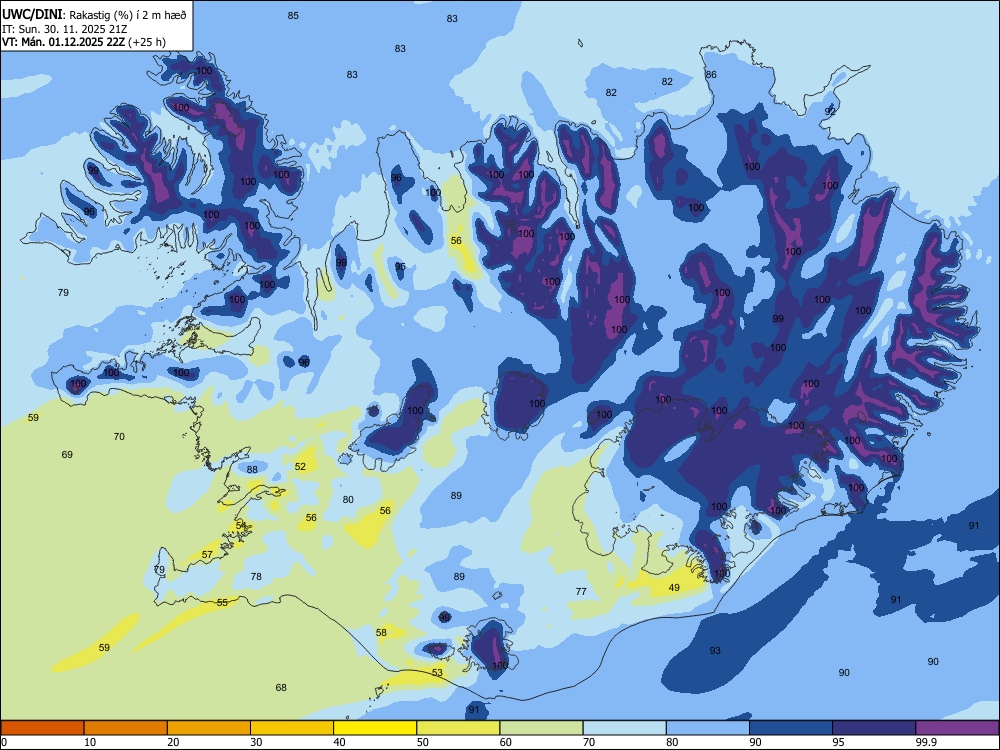Click the humidity value 58 on the map

point(381,633)
